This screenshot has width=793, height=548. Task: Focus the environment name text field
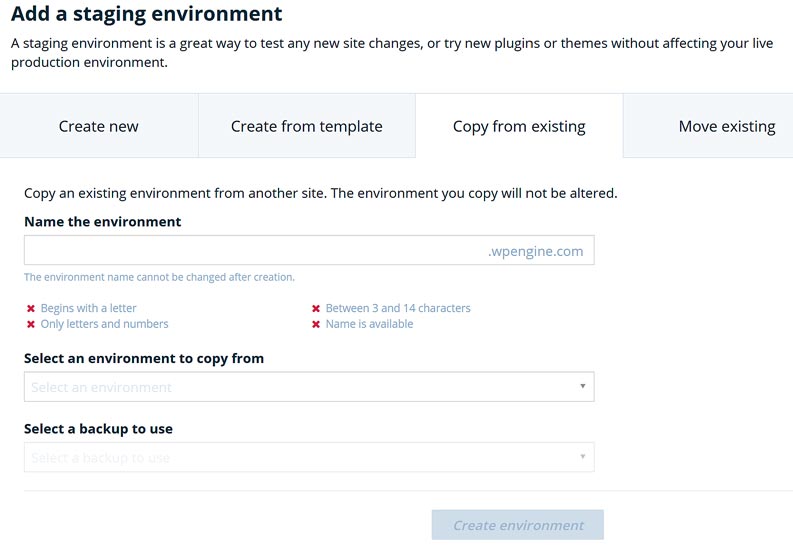point(250,251)
